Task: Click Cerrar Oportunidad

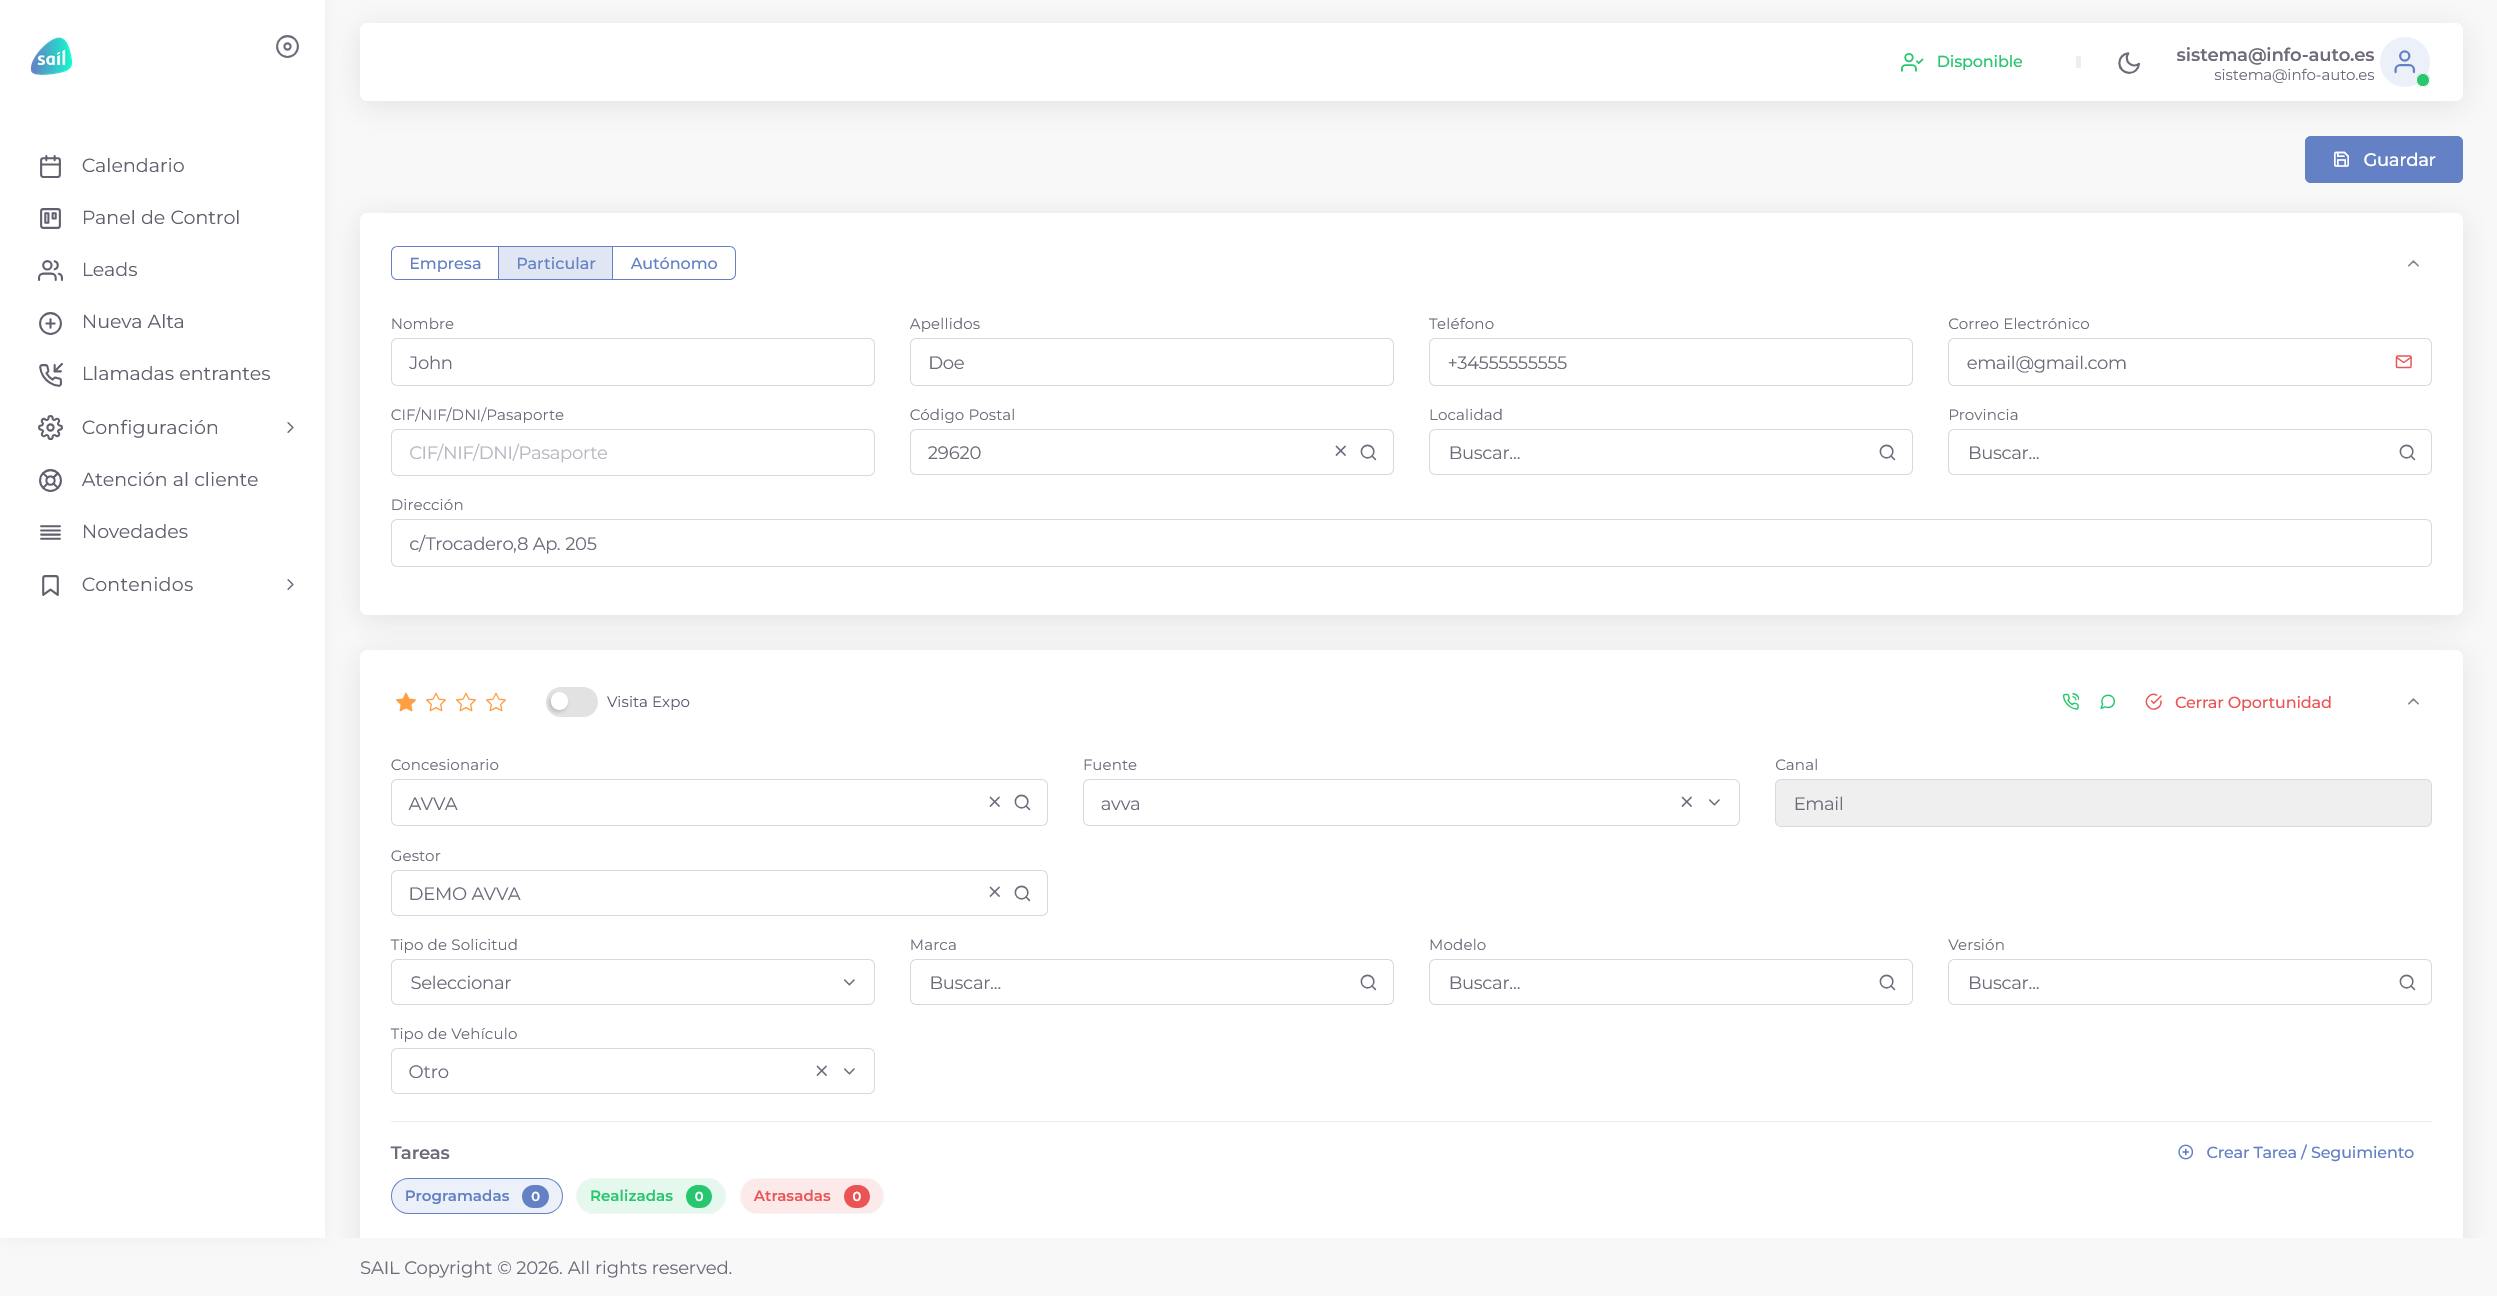Action: point(2238,702)
